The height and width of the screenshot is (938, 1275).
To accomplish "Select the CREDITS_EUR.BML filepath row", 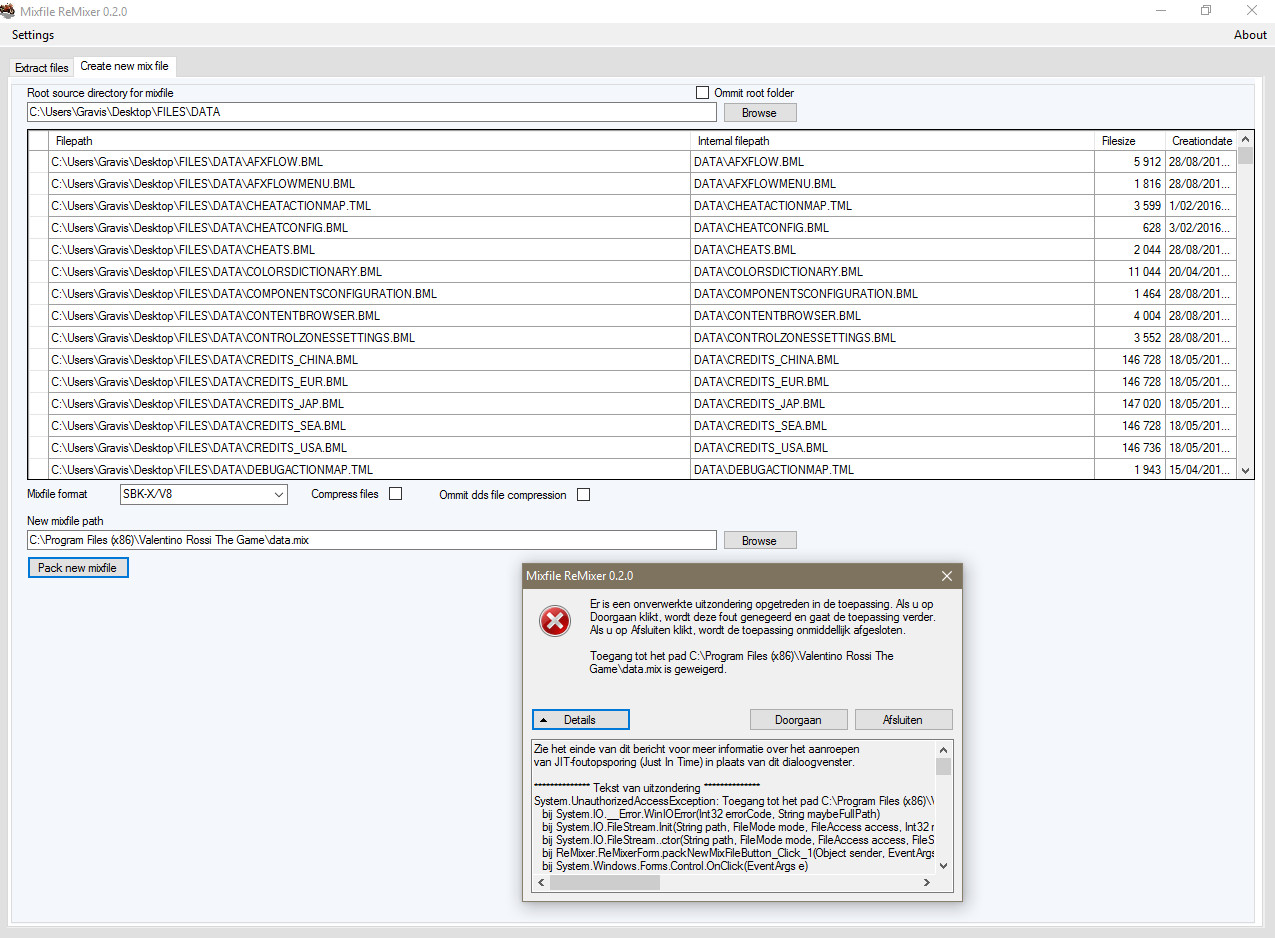I will (x=370, y=382).
